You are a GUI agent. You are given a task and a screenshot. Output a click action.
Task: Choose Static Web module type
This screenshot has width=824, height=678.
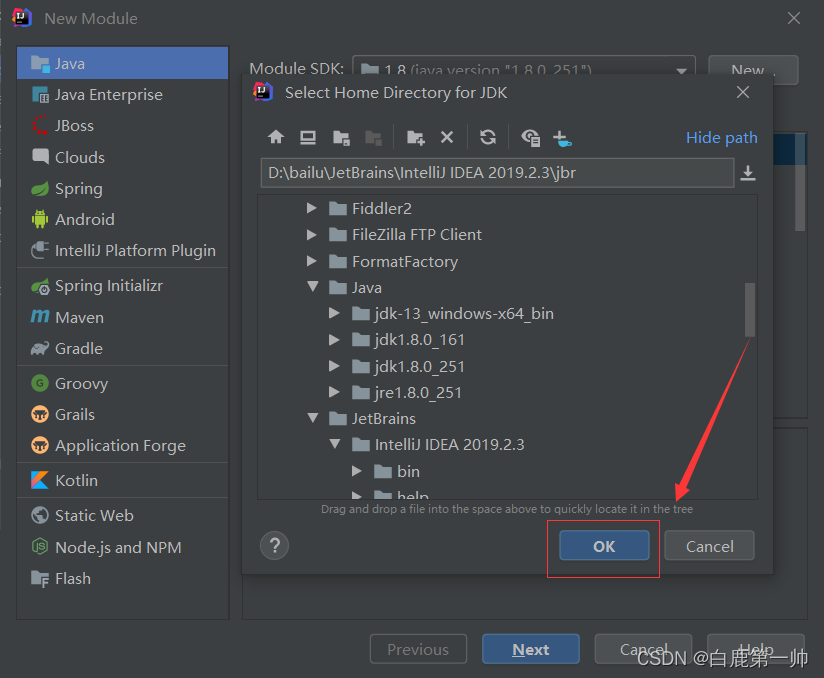coord(122,515)
